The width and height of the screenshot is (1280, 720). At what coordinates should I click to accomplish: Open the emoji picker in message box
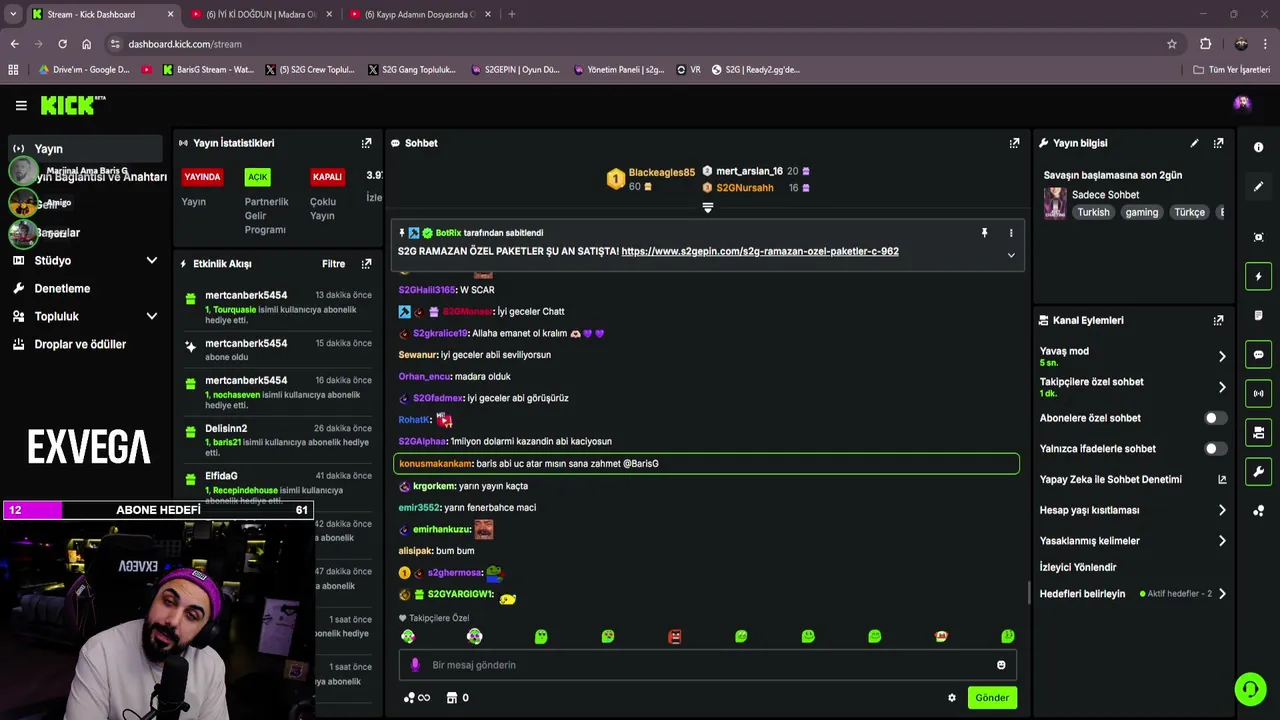(x=1001, y=665)
